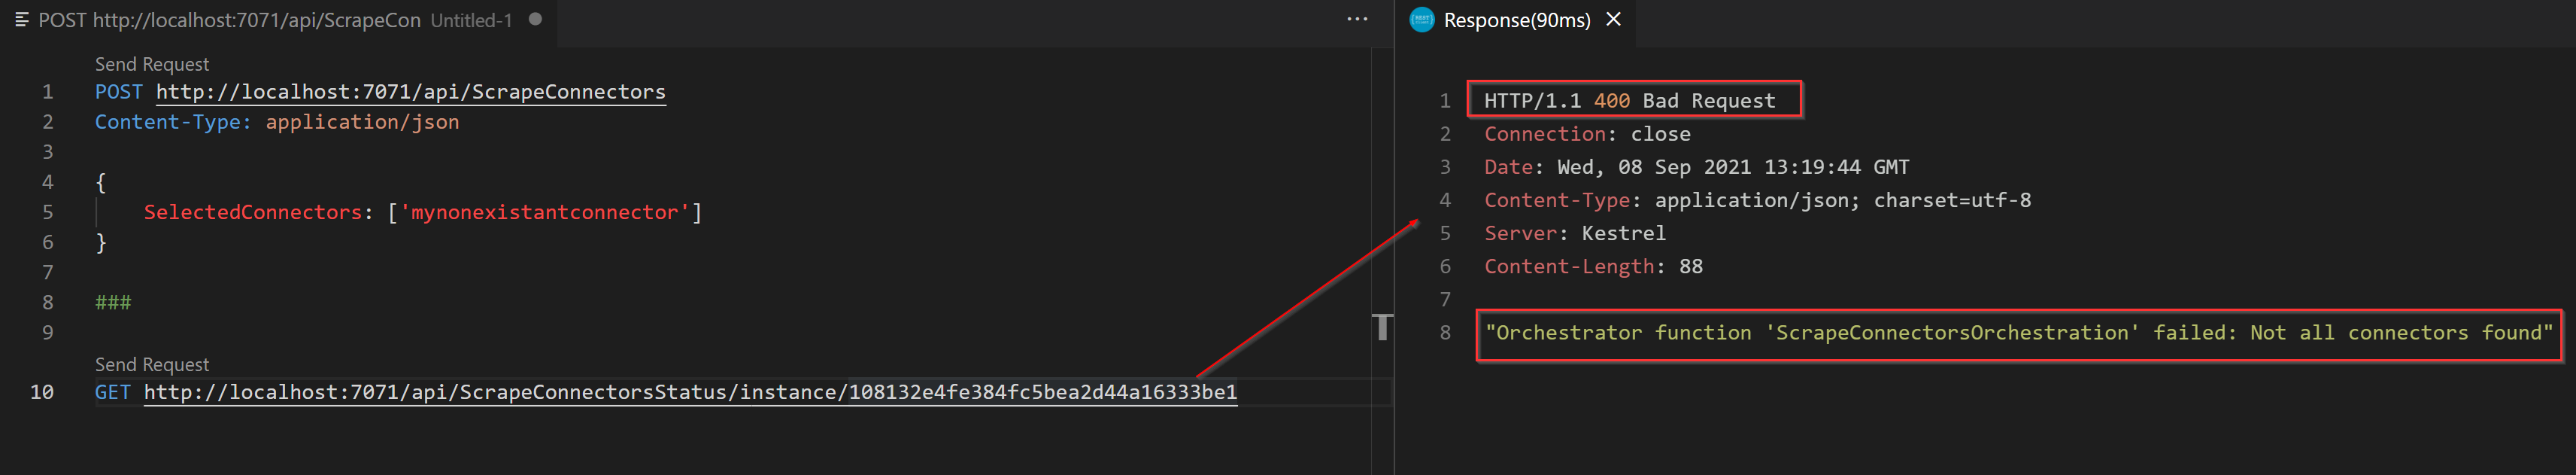
Task: Click the unsaved dot on the Untitled-1 tab
Action: pos(535,19)
